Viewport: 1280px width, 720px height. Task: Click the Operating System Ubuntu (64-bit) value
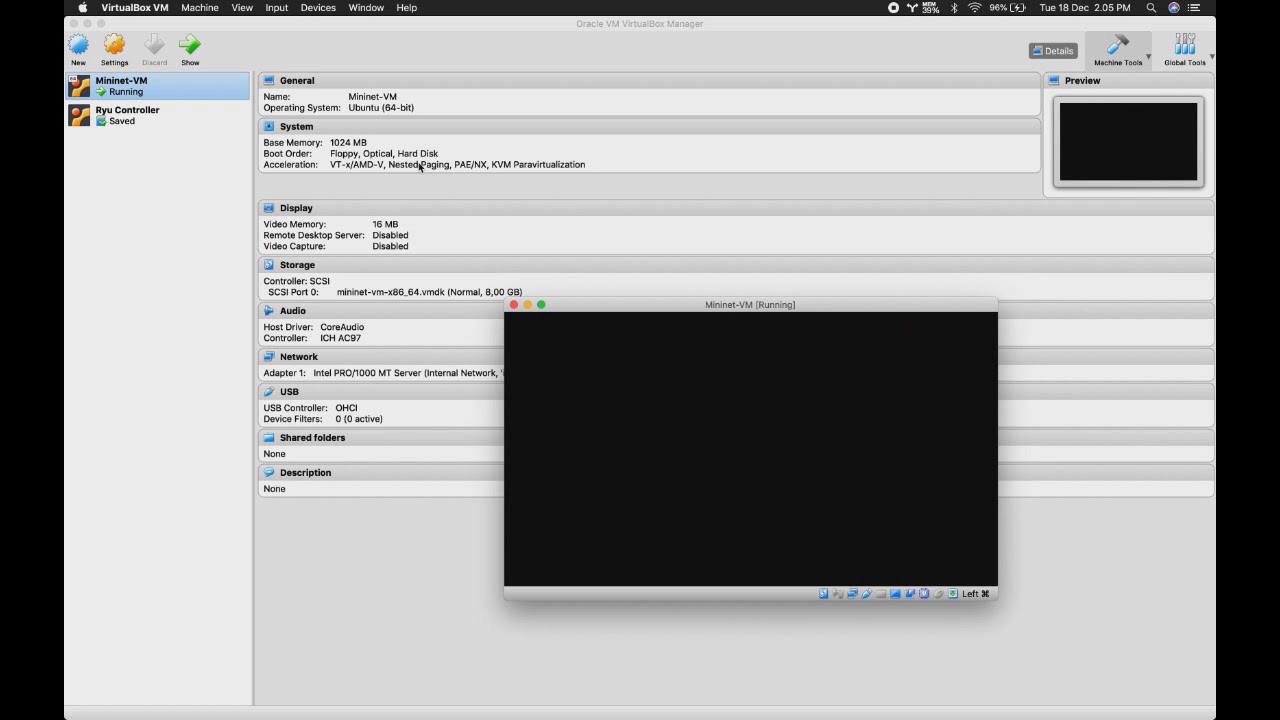coord(381,108)
